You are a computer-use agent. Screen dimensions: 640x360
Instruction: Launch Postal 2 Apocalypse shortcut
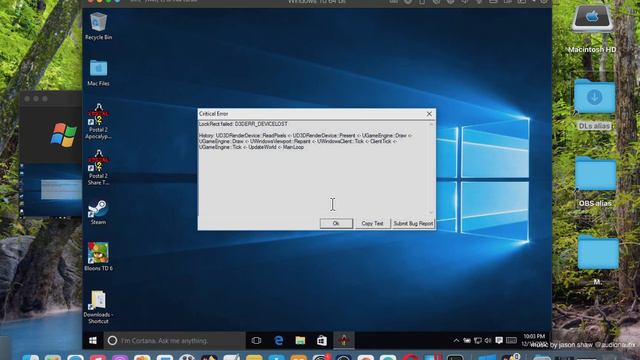point(98,121)
